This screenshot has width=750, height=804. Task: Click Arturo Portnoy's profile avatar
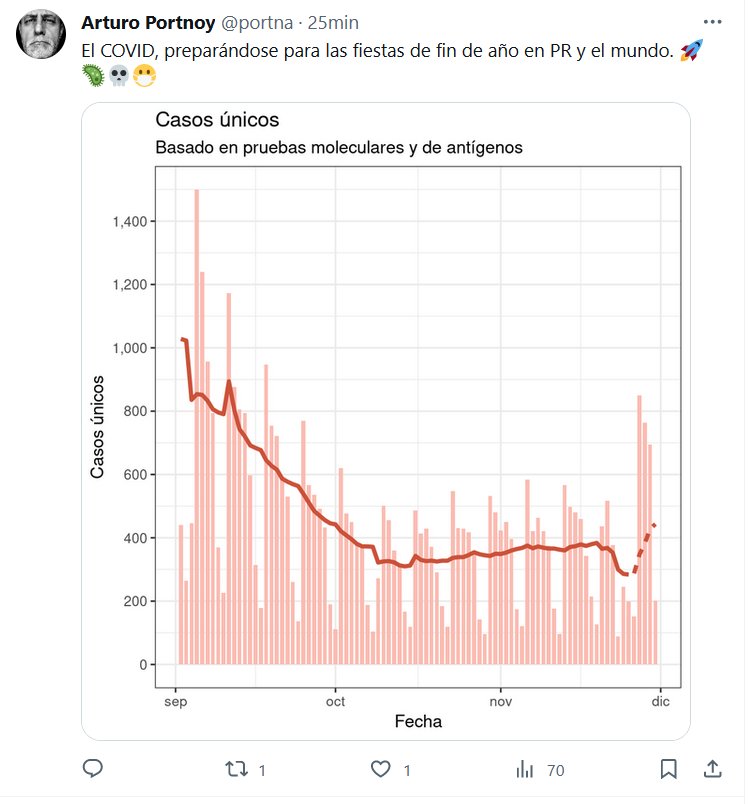coord(39,36)
